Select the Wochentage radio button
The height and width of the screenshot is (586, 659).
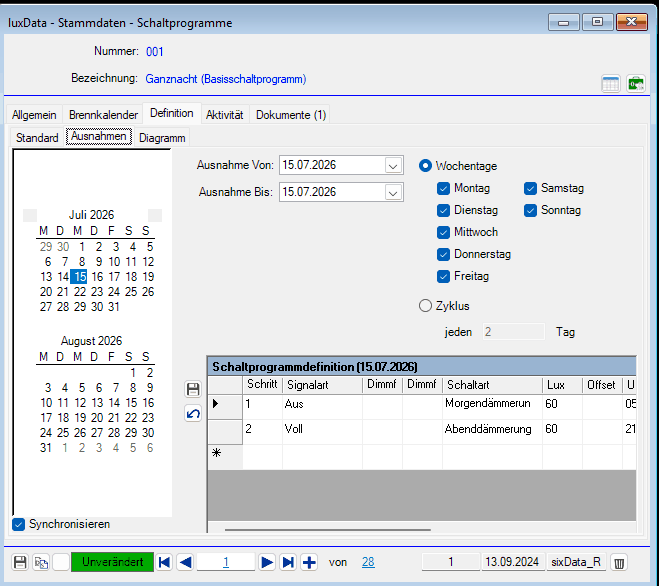click(x=425, y=166)
